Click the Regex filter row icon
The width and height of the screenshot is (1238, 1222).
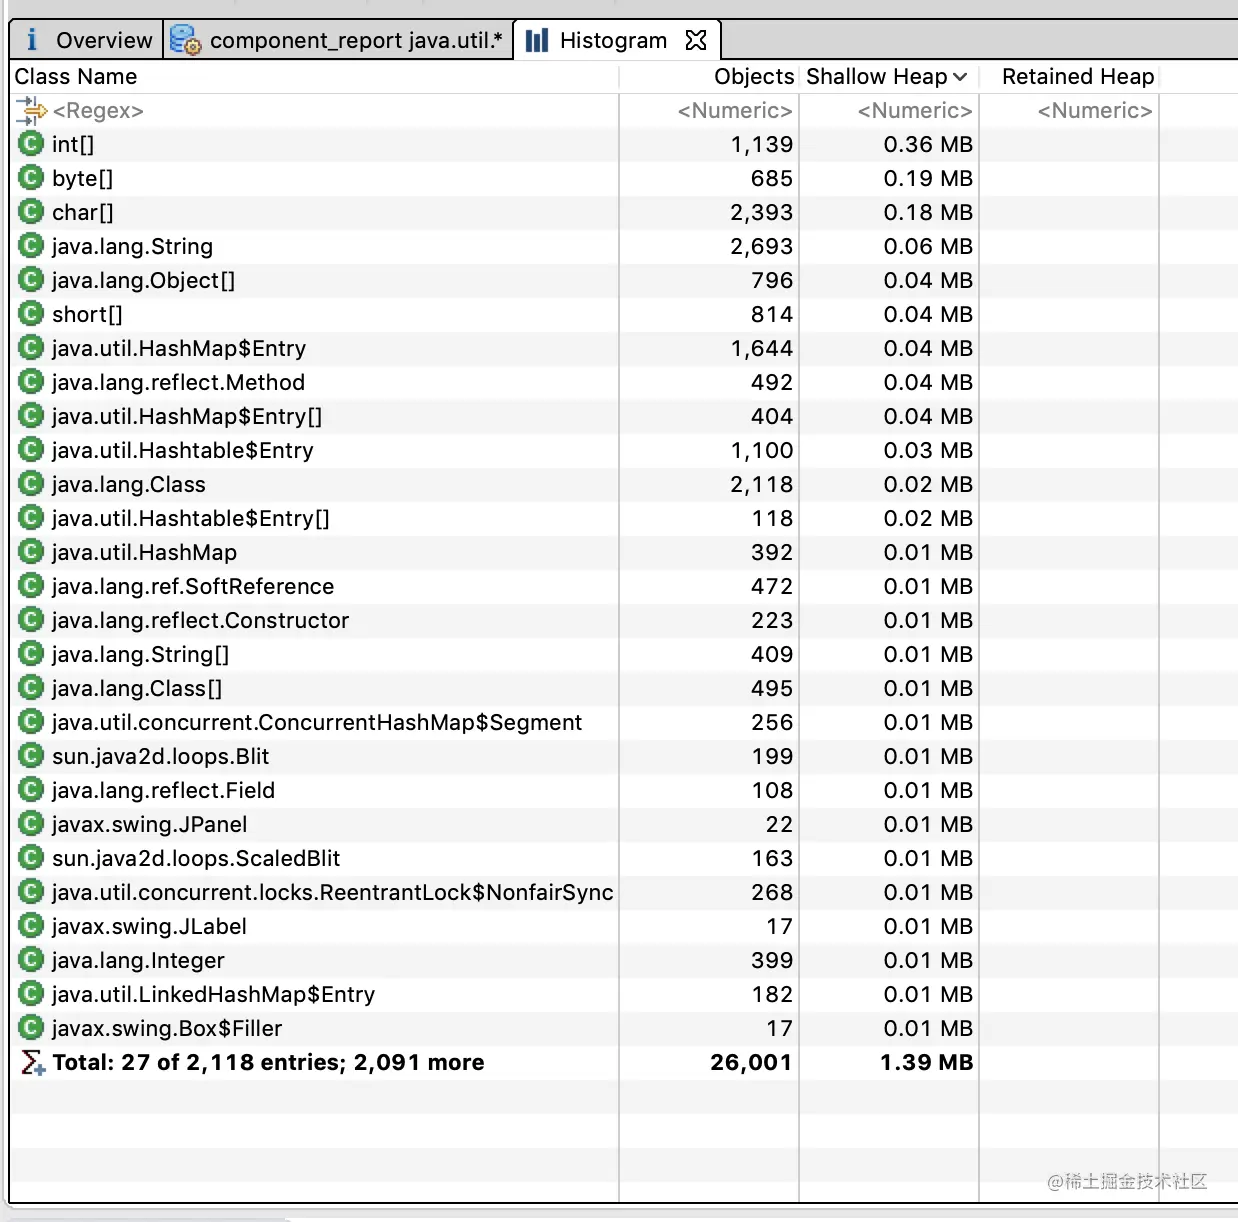tap(31, 110)
